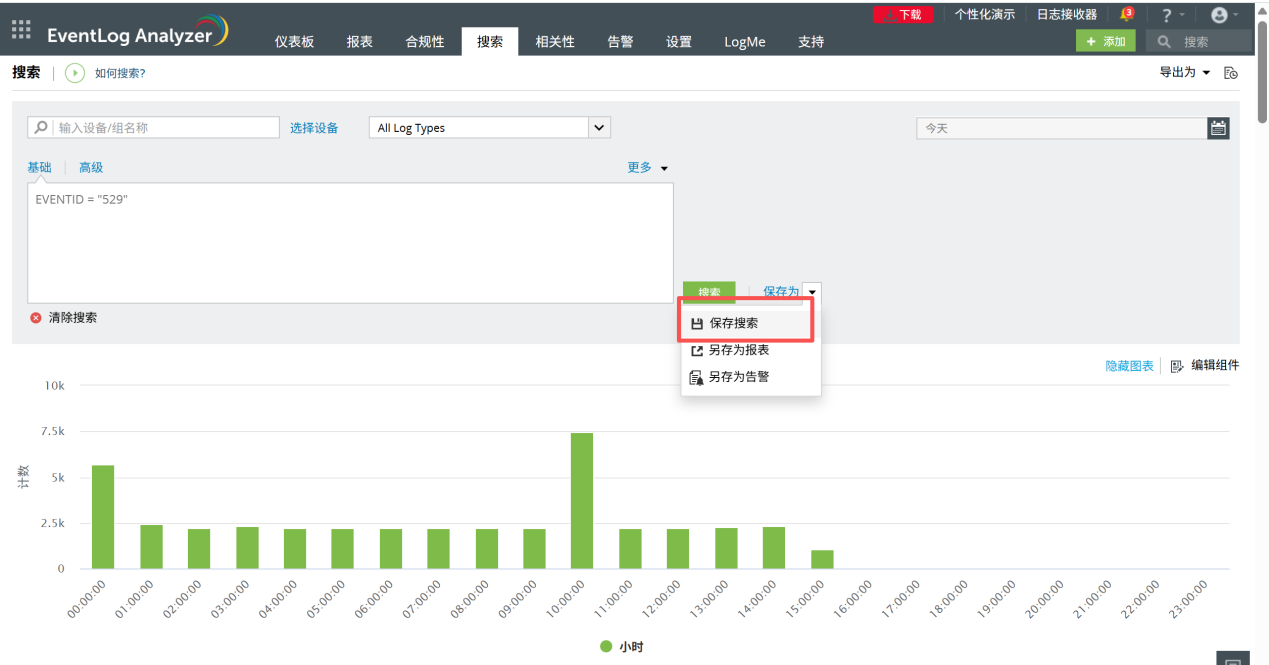The height and width of the screenshot is (665, 1269).
Task: Click the schedule export icon beside 导出为
Action: click(1231, 73)
